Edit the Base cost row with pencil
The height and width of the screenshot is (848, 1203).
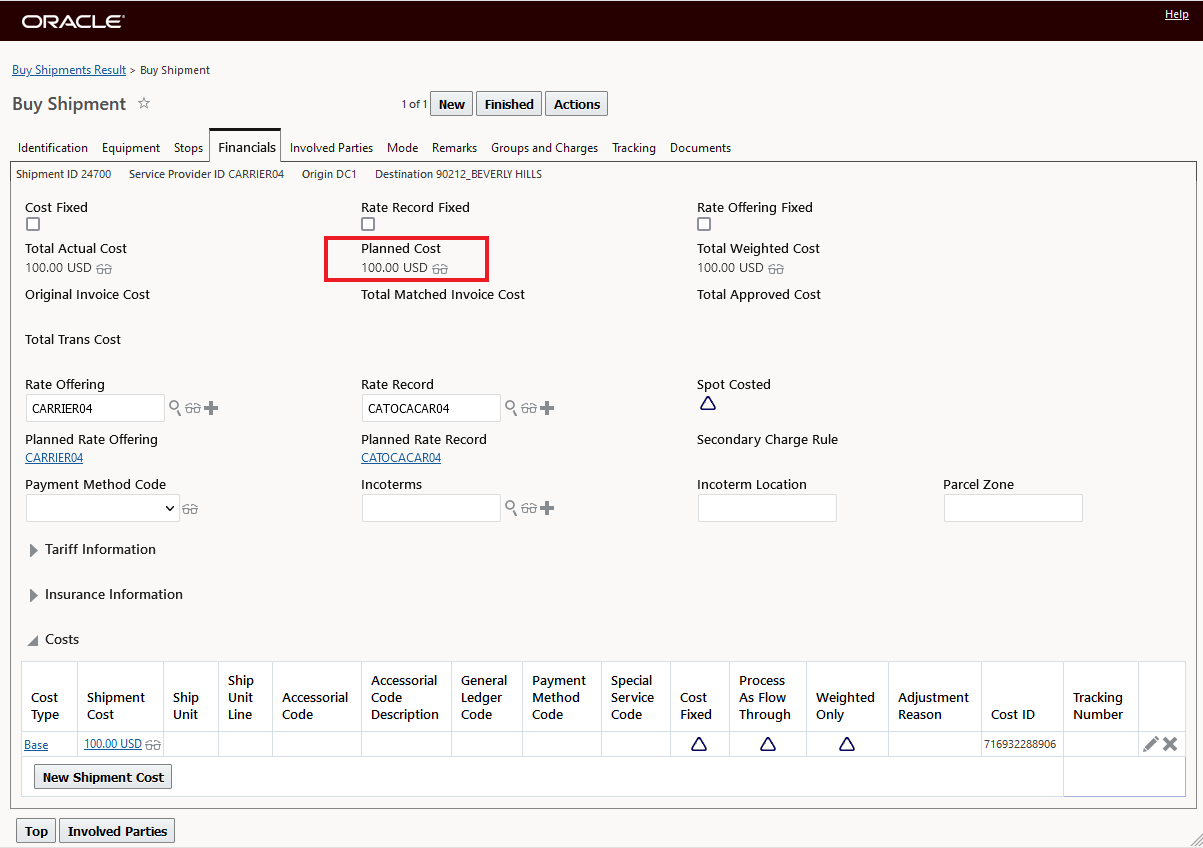point(1151,744)
